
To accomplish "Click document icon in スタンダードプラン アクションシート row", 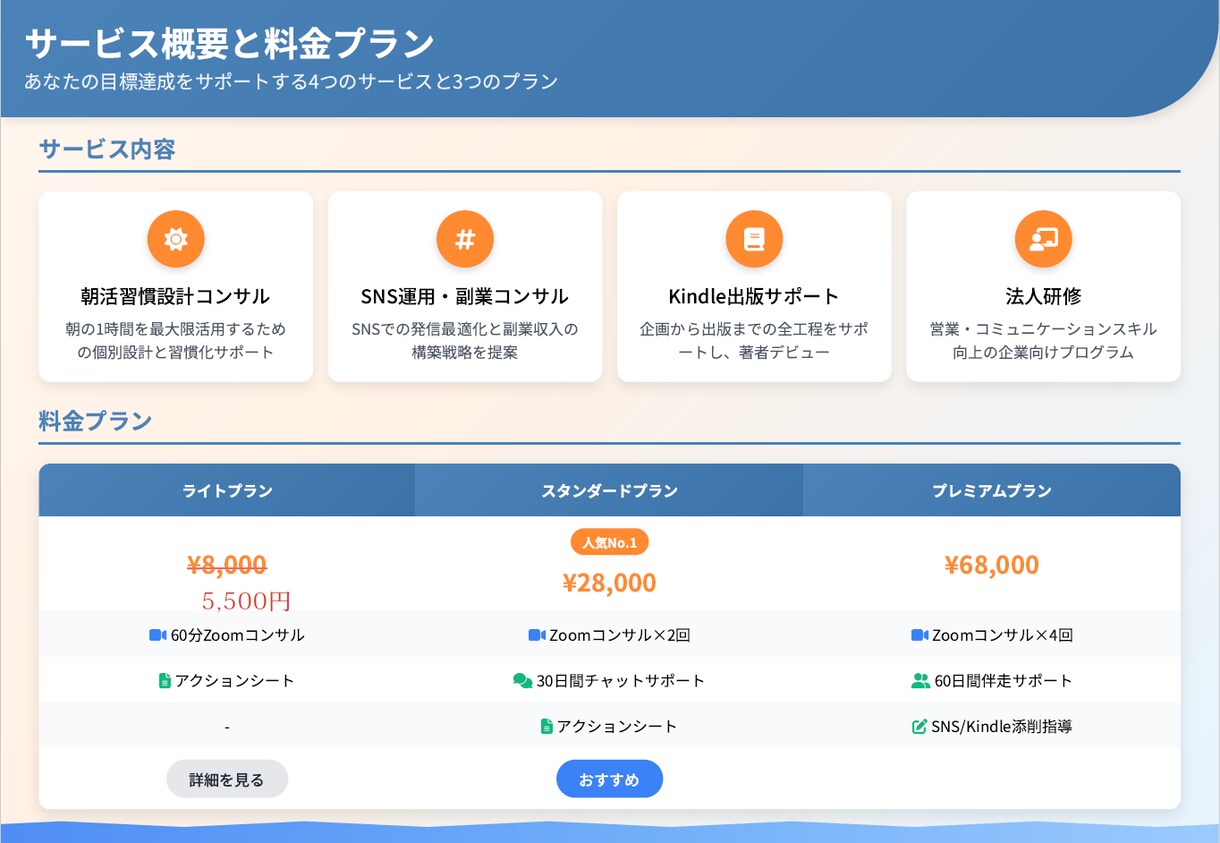I will (x=546, y=727).
